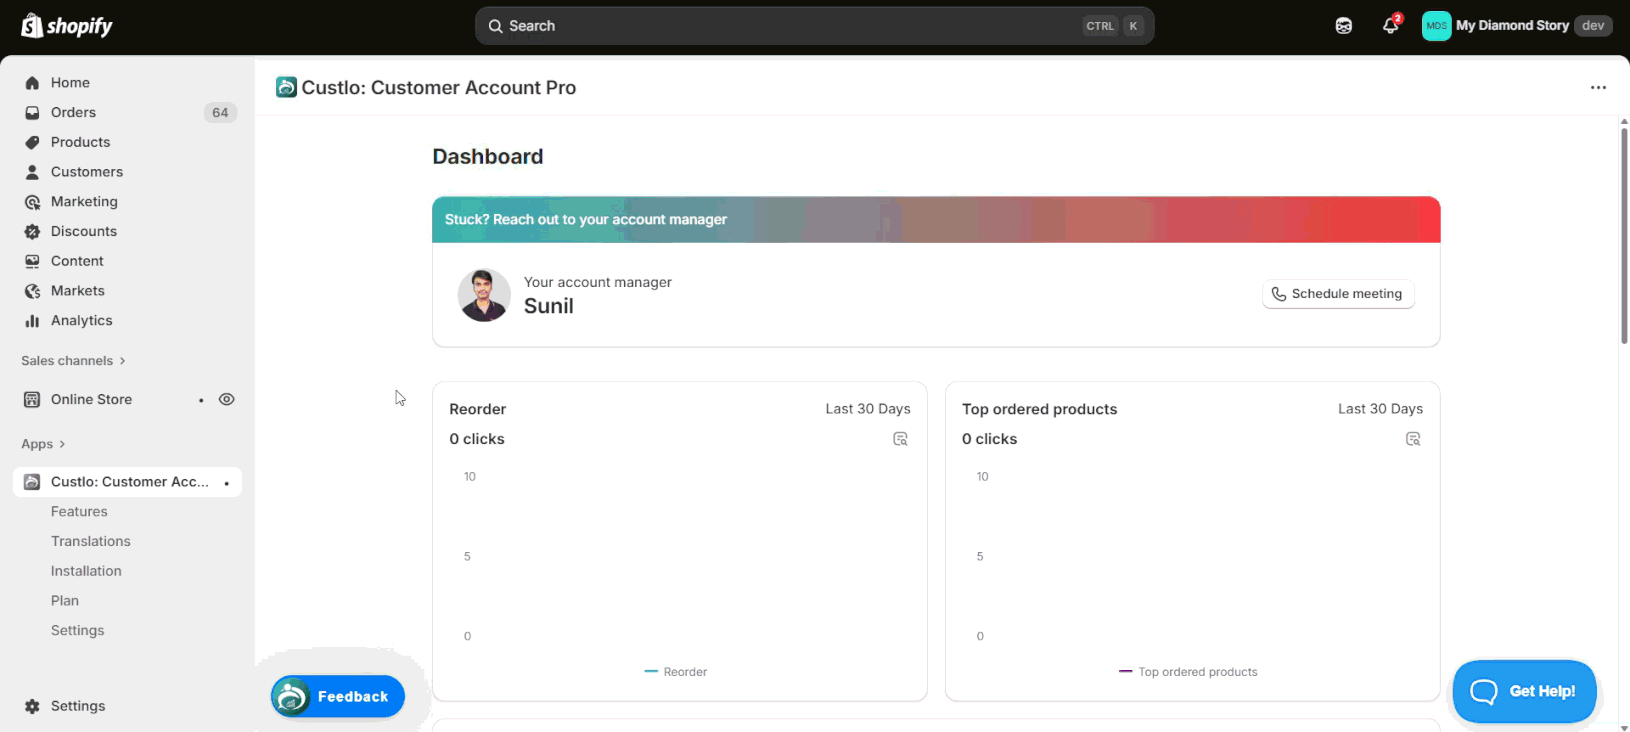1630x732 pixels.
Task: Click the bottom Settings gear icon
Action: 32,706
